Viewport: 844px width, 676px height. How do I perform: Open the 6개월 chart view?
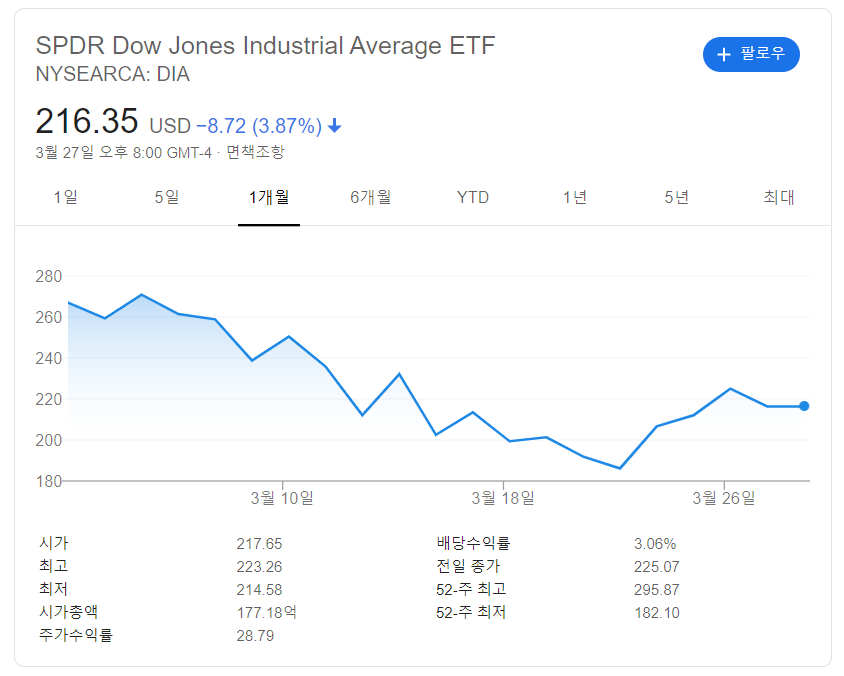pos(370,197)
